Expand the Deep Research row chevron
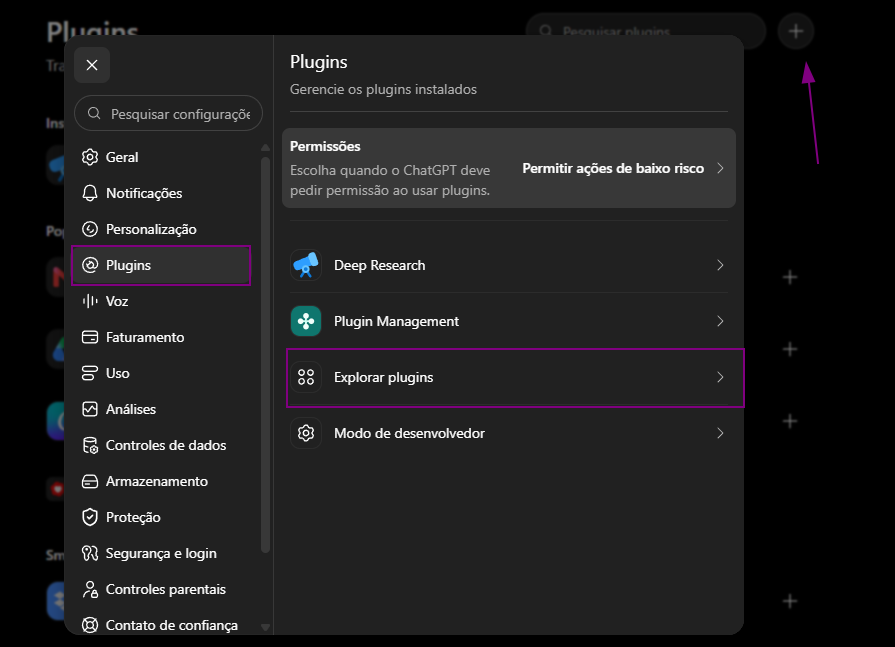Viewport: 895px width, 647px height. pyautogui.click(x=720, y=265)
